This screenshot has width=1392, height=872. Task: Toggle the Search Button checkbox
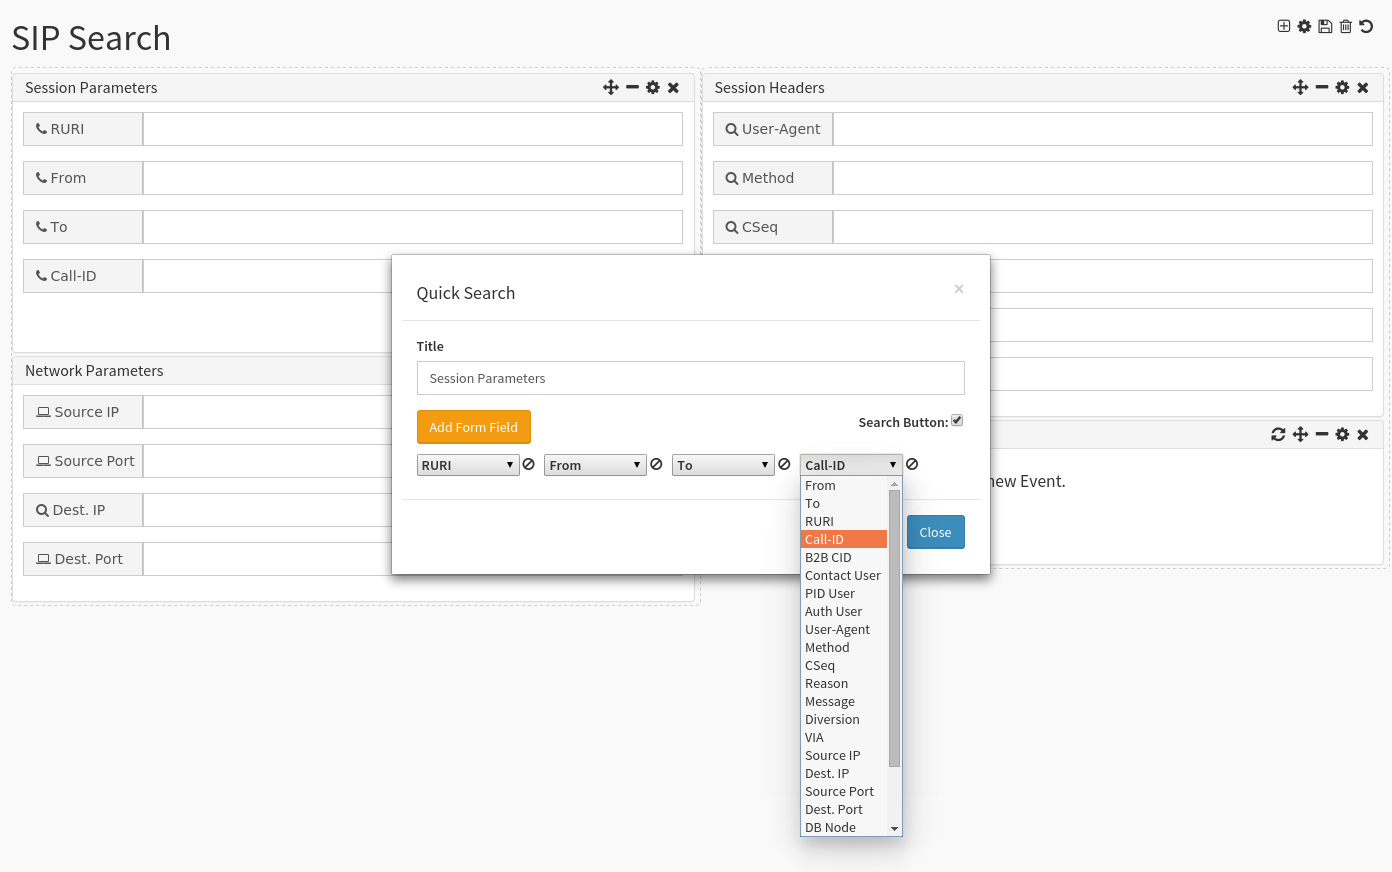[x=957, y=420]
